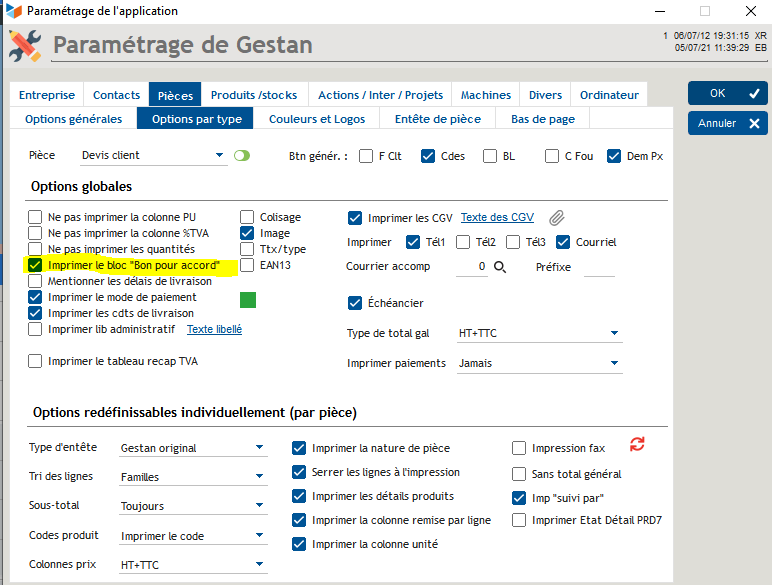Click the Préfixe input field
772x585 pixels.
[x=599, y=267]
